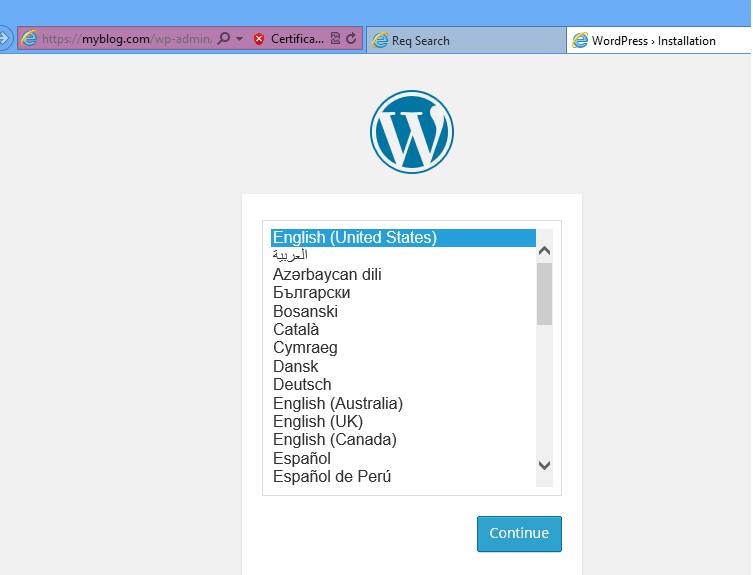
Task: Click the IE icon on WordPress Installation tab
Action: [x=580, y=40]
